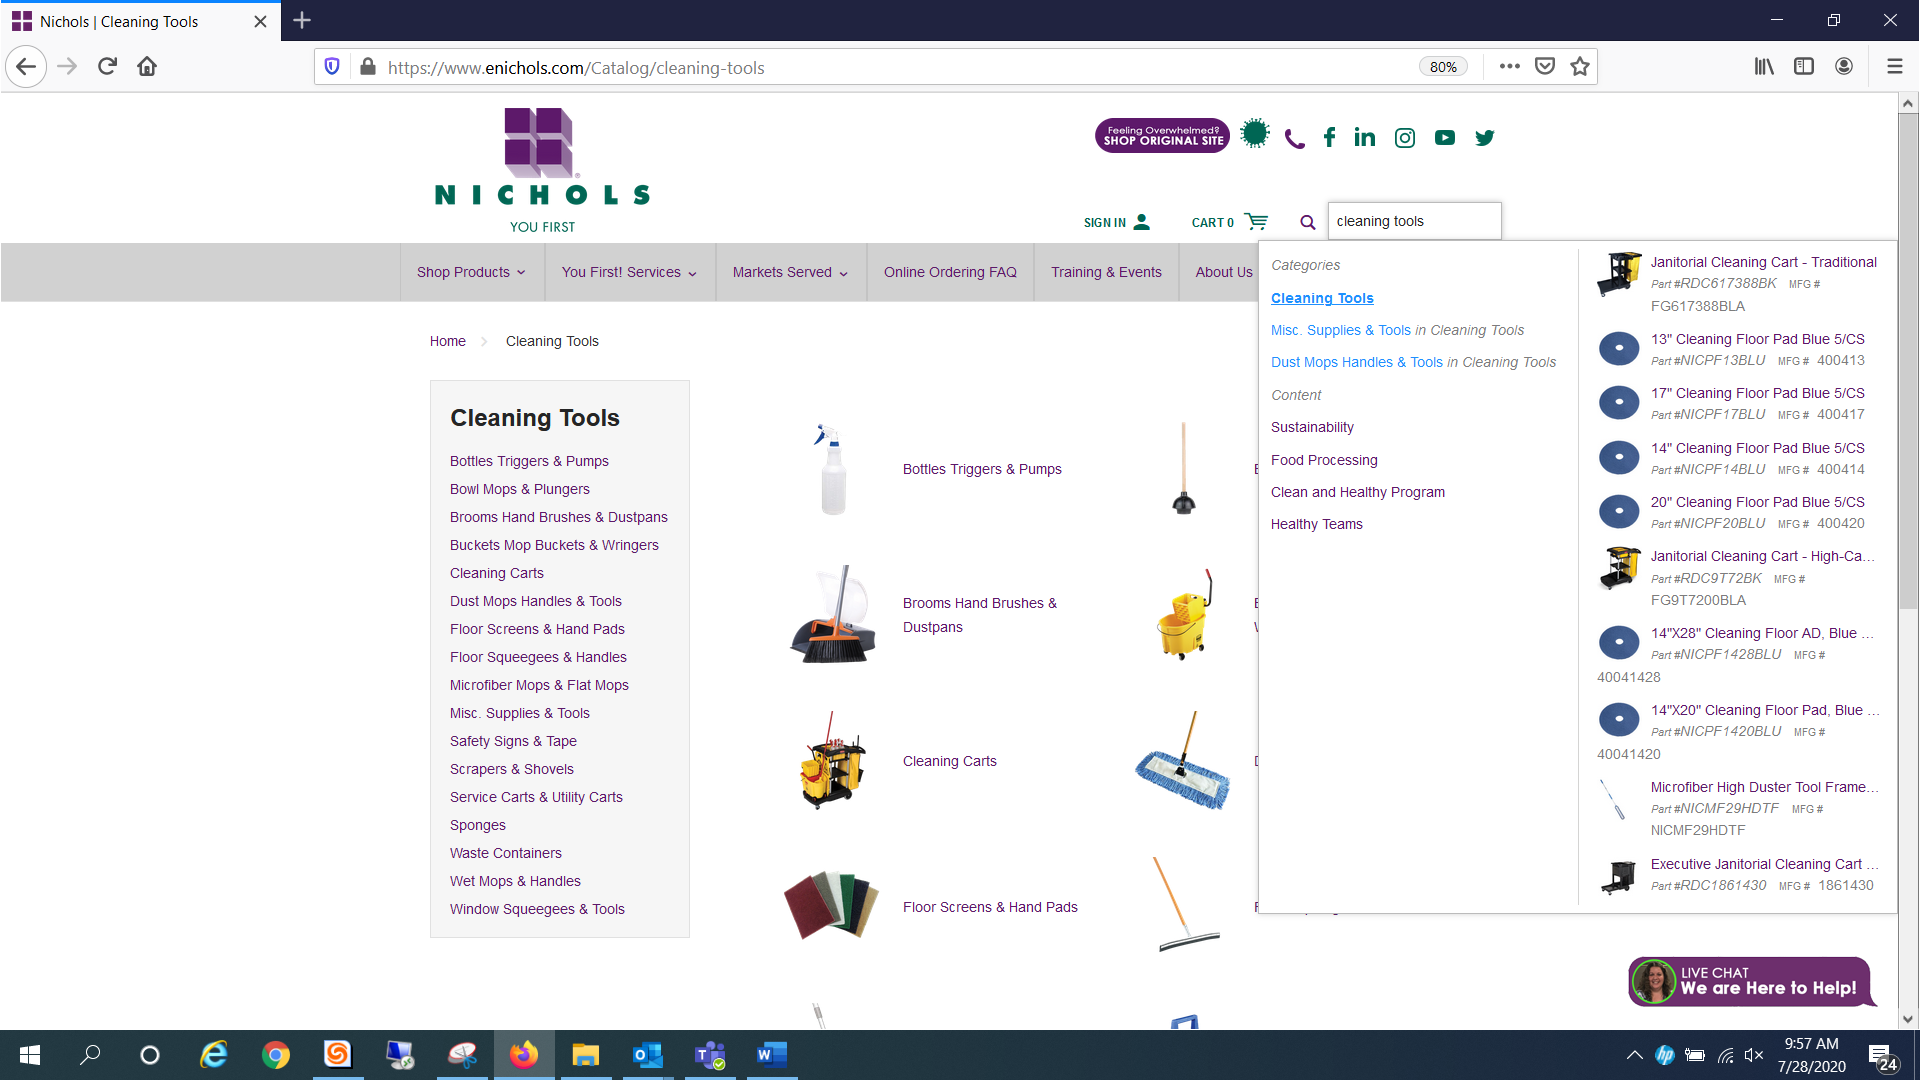Open the 80% zoom level indicator

click(x=1443, y=67)
